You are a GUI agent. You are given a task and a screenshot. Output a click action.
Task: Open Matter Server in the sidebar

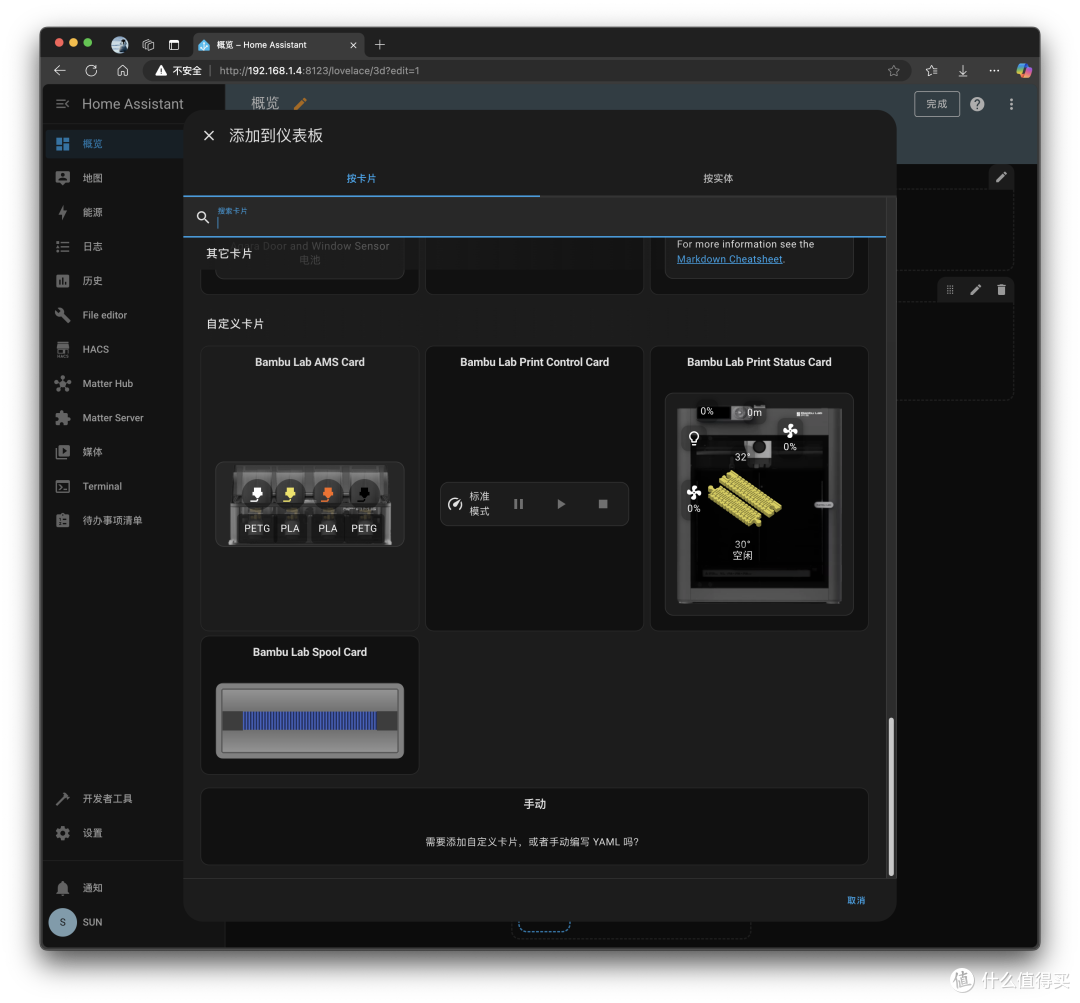coord(114,417)
